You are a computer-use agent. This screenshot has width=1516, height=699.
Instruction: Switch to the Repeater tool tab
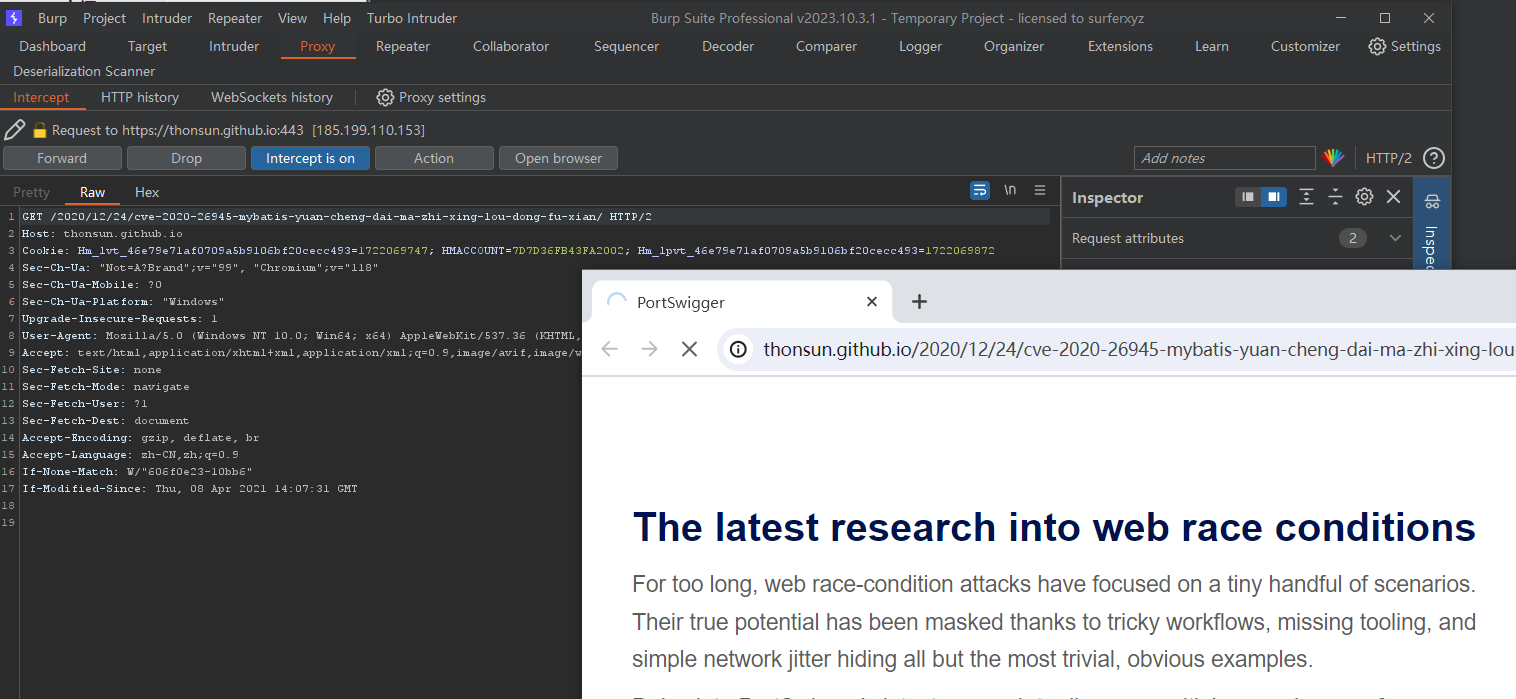[x=403, y=46]
